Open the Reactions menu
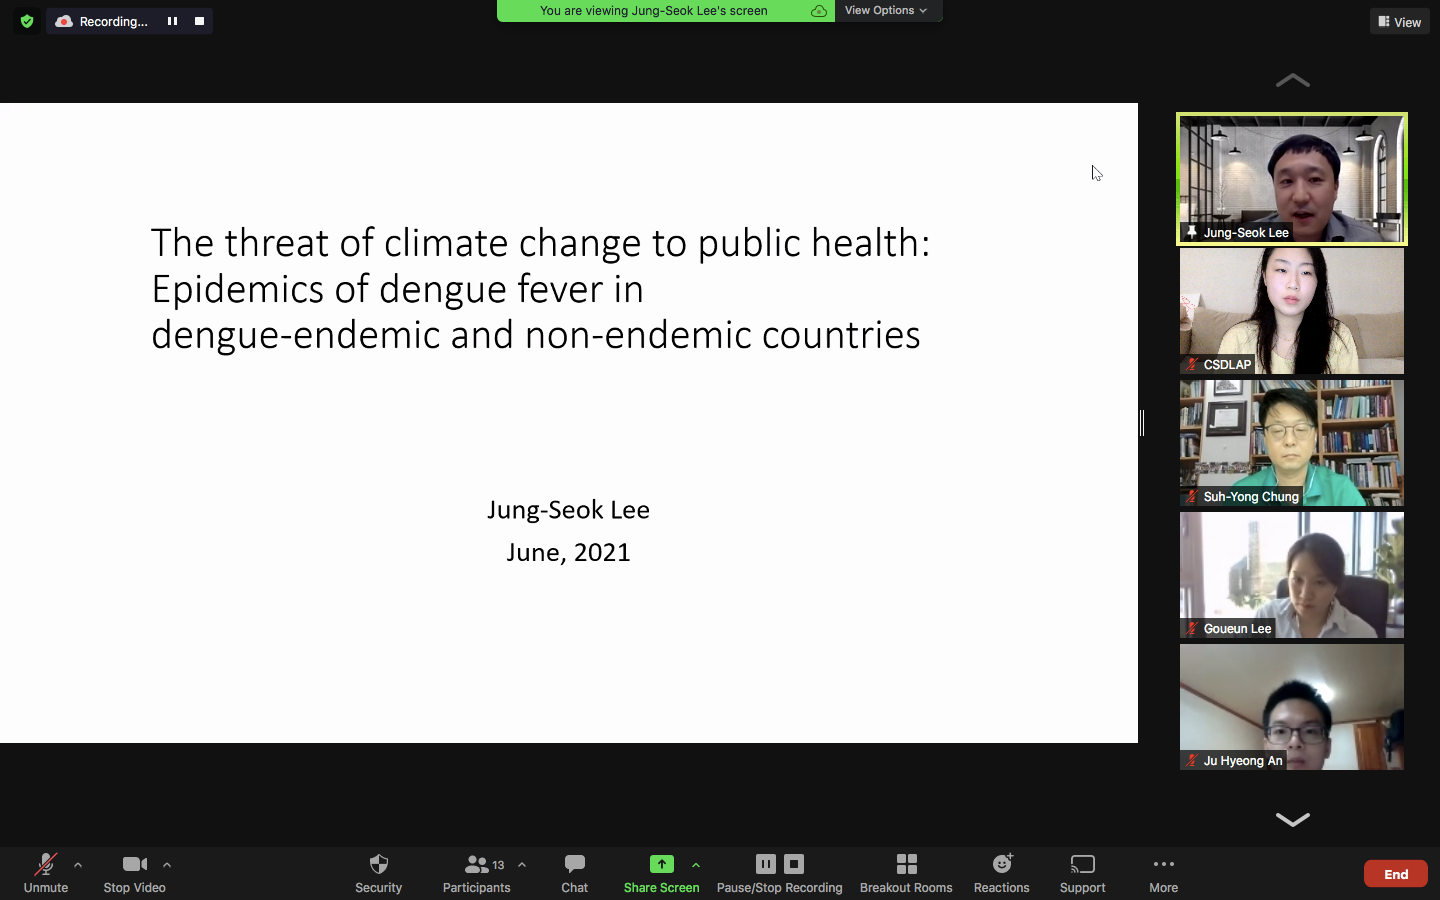The width and height of the screenshot is (1440, 900). pos(1002,873)
